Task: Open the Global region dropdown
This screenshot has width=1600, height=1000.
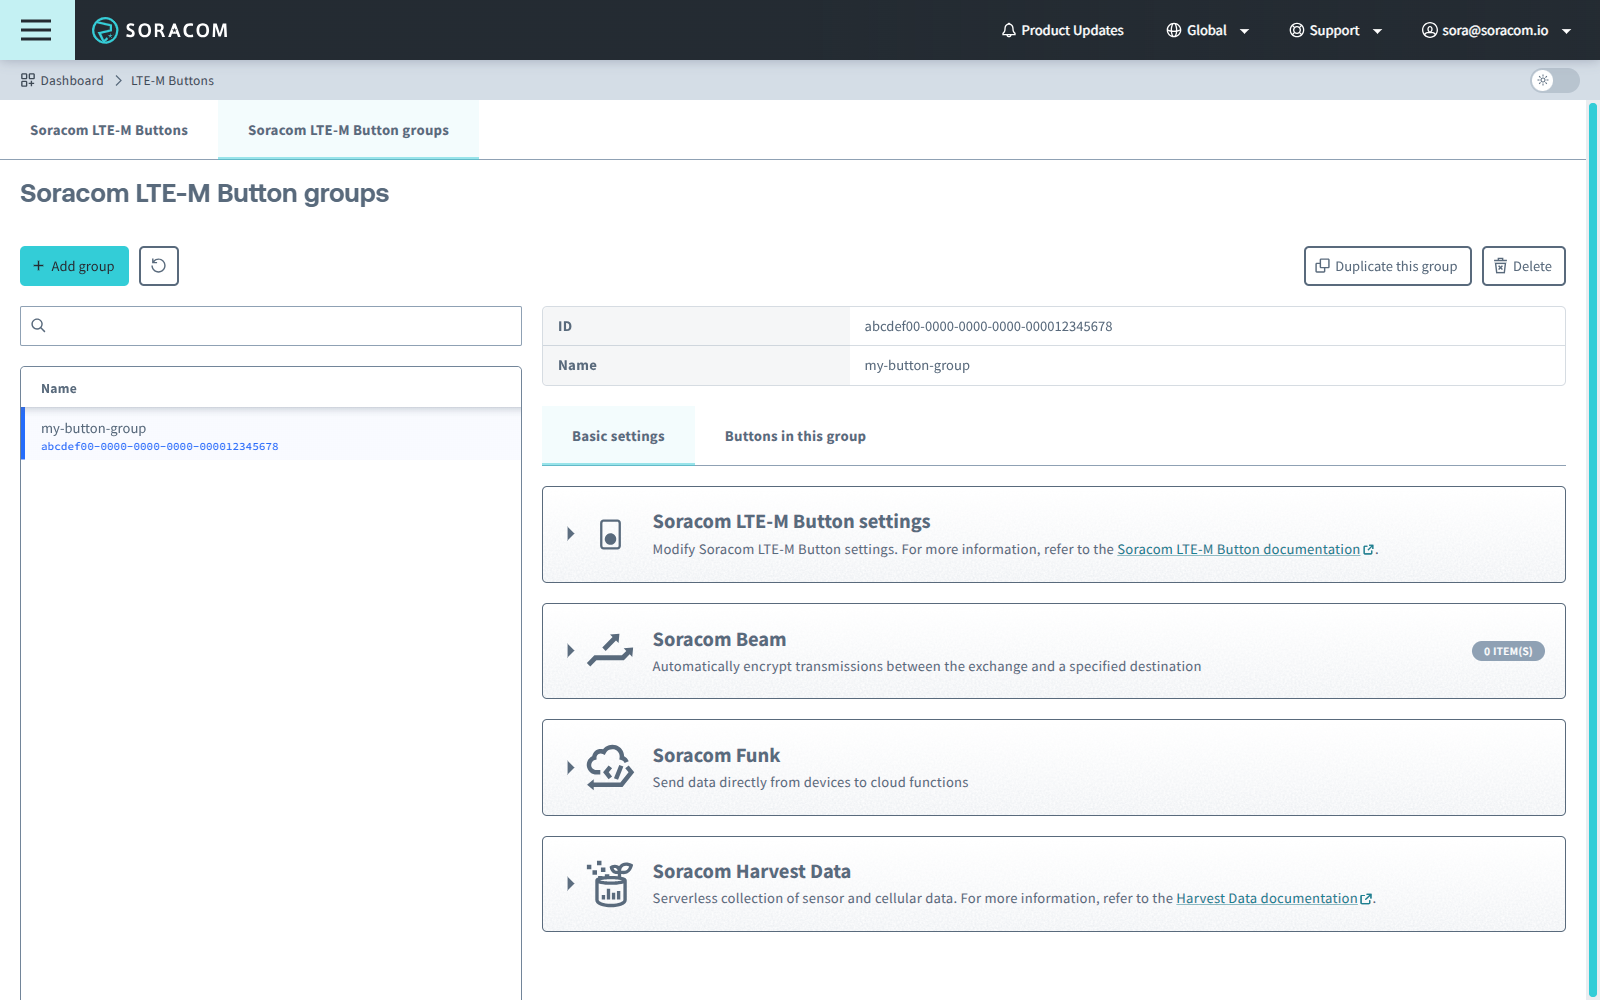Action: pyautogui.click(x=1207, y=30)
